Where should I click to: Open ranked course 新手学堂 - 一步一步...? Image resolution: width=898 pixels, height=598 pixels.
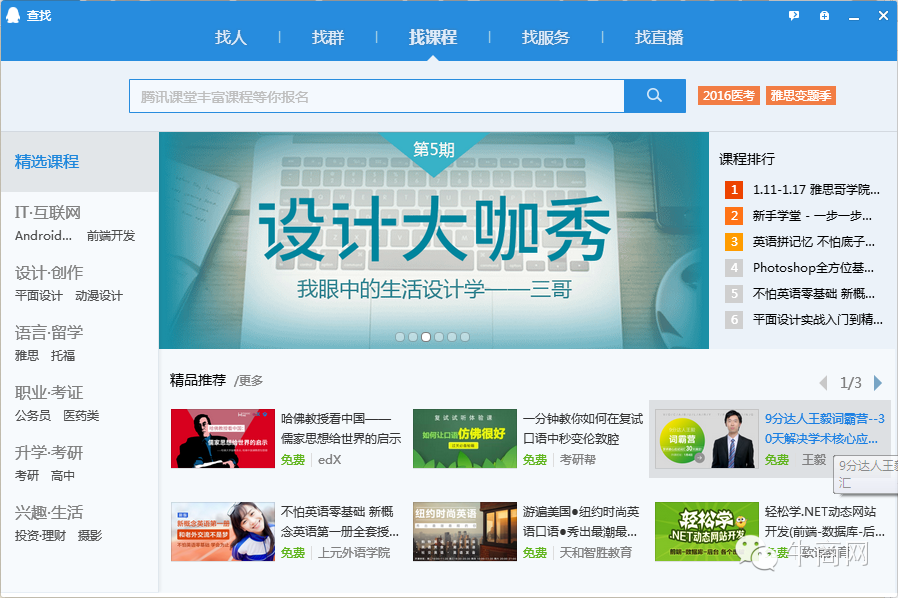pos(812,216)
